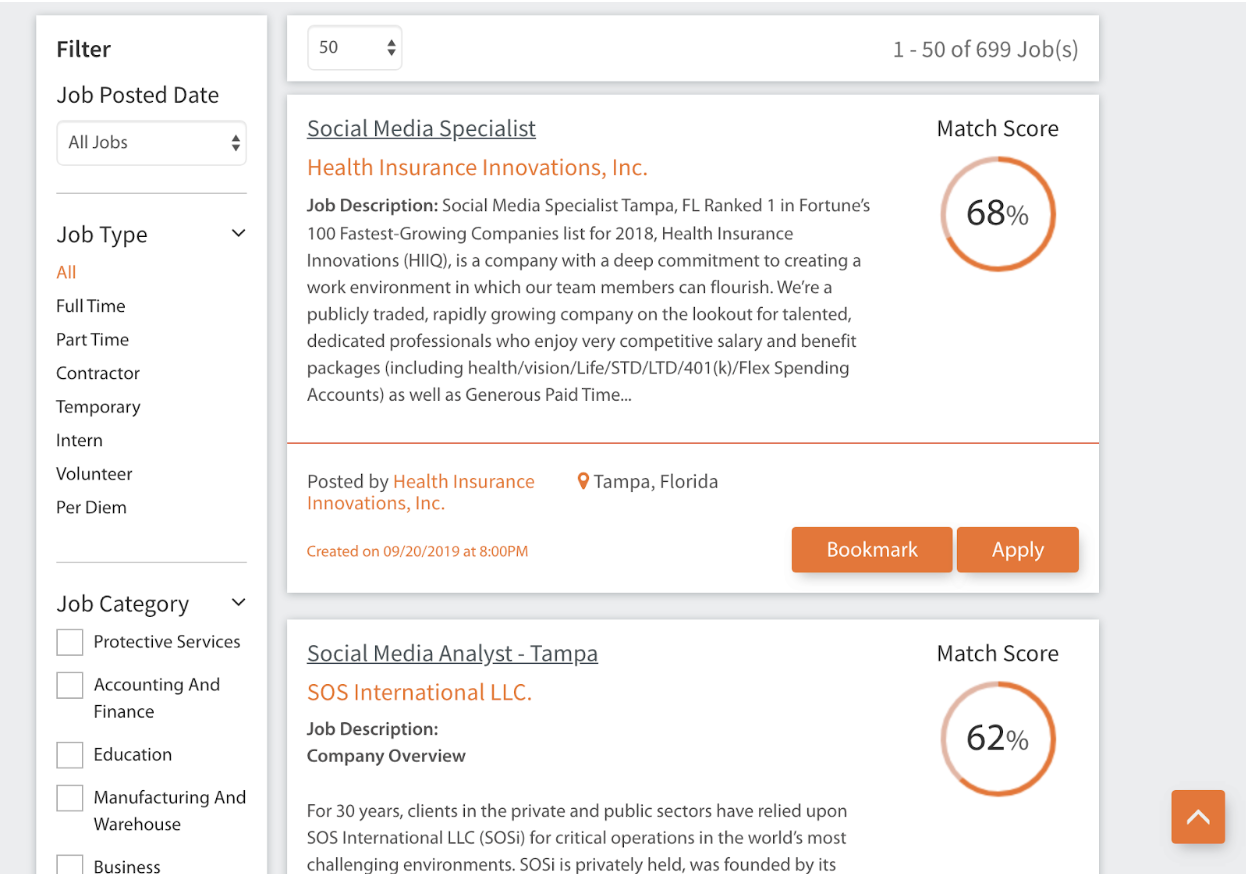Click the 68% Match Score circle
This screenshot has width=1246, height=874.
tap(997, 213)
